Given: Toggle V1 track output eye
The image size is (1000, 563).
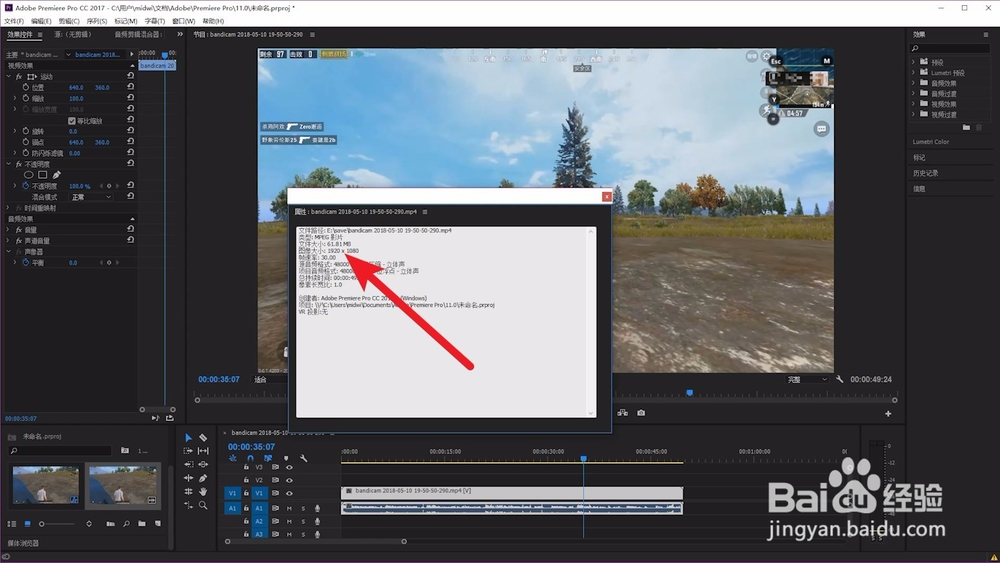Looking at the screenshot, I should tap(289, 494).
